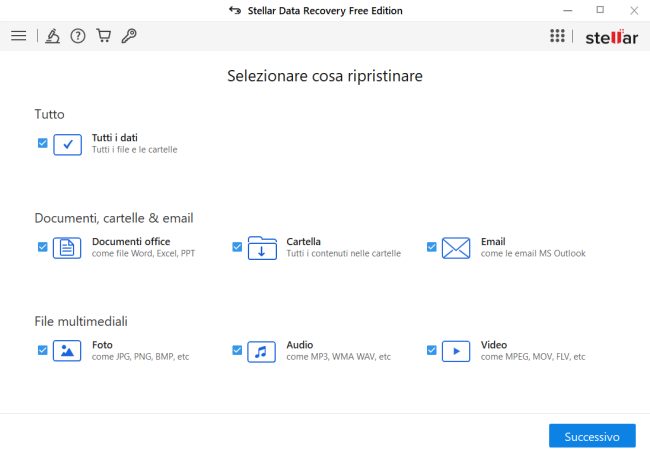The width and height of the screenshot is (650, 457).
Task: Click the Foto picture icon
Action: pos(67,351)
